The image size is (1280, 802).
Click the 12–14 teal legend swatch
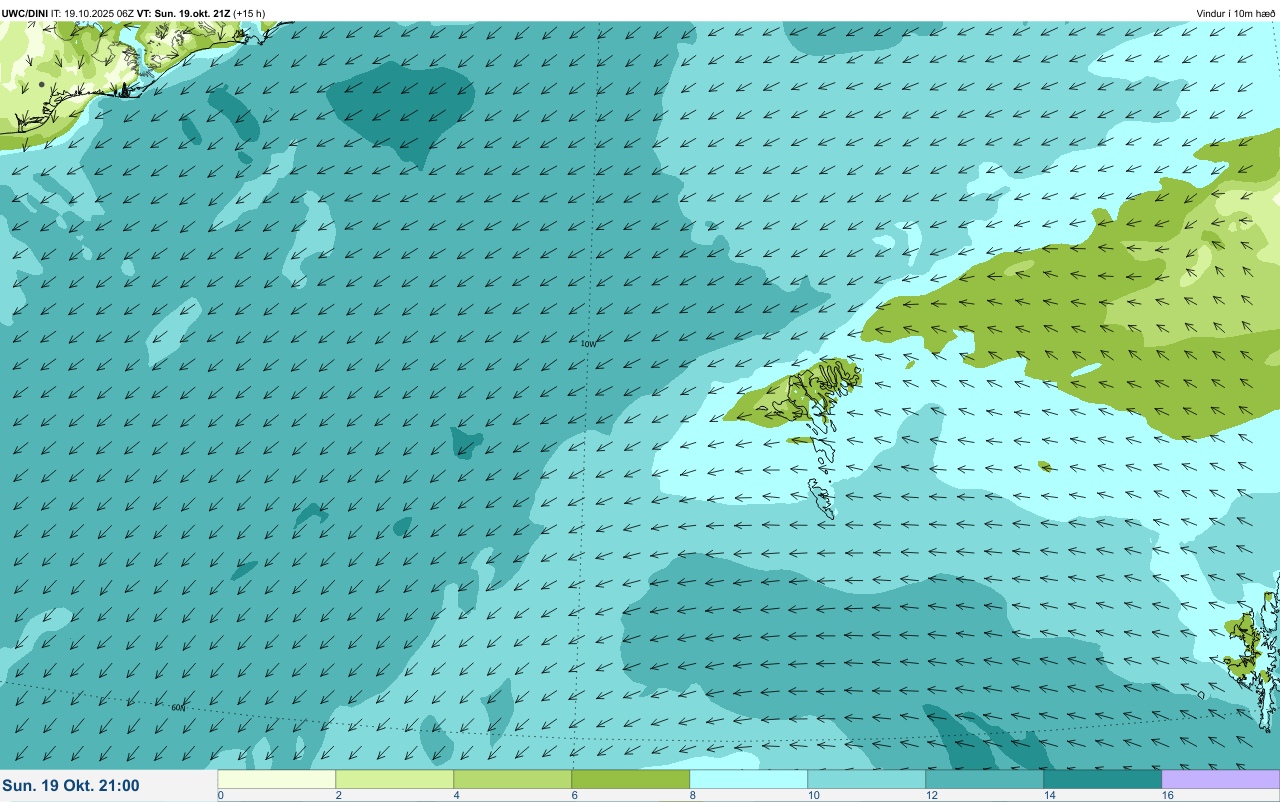tap(985, 779)
